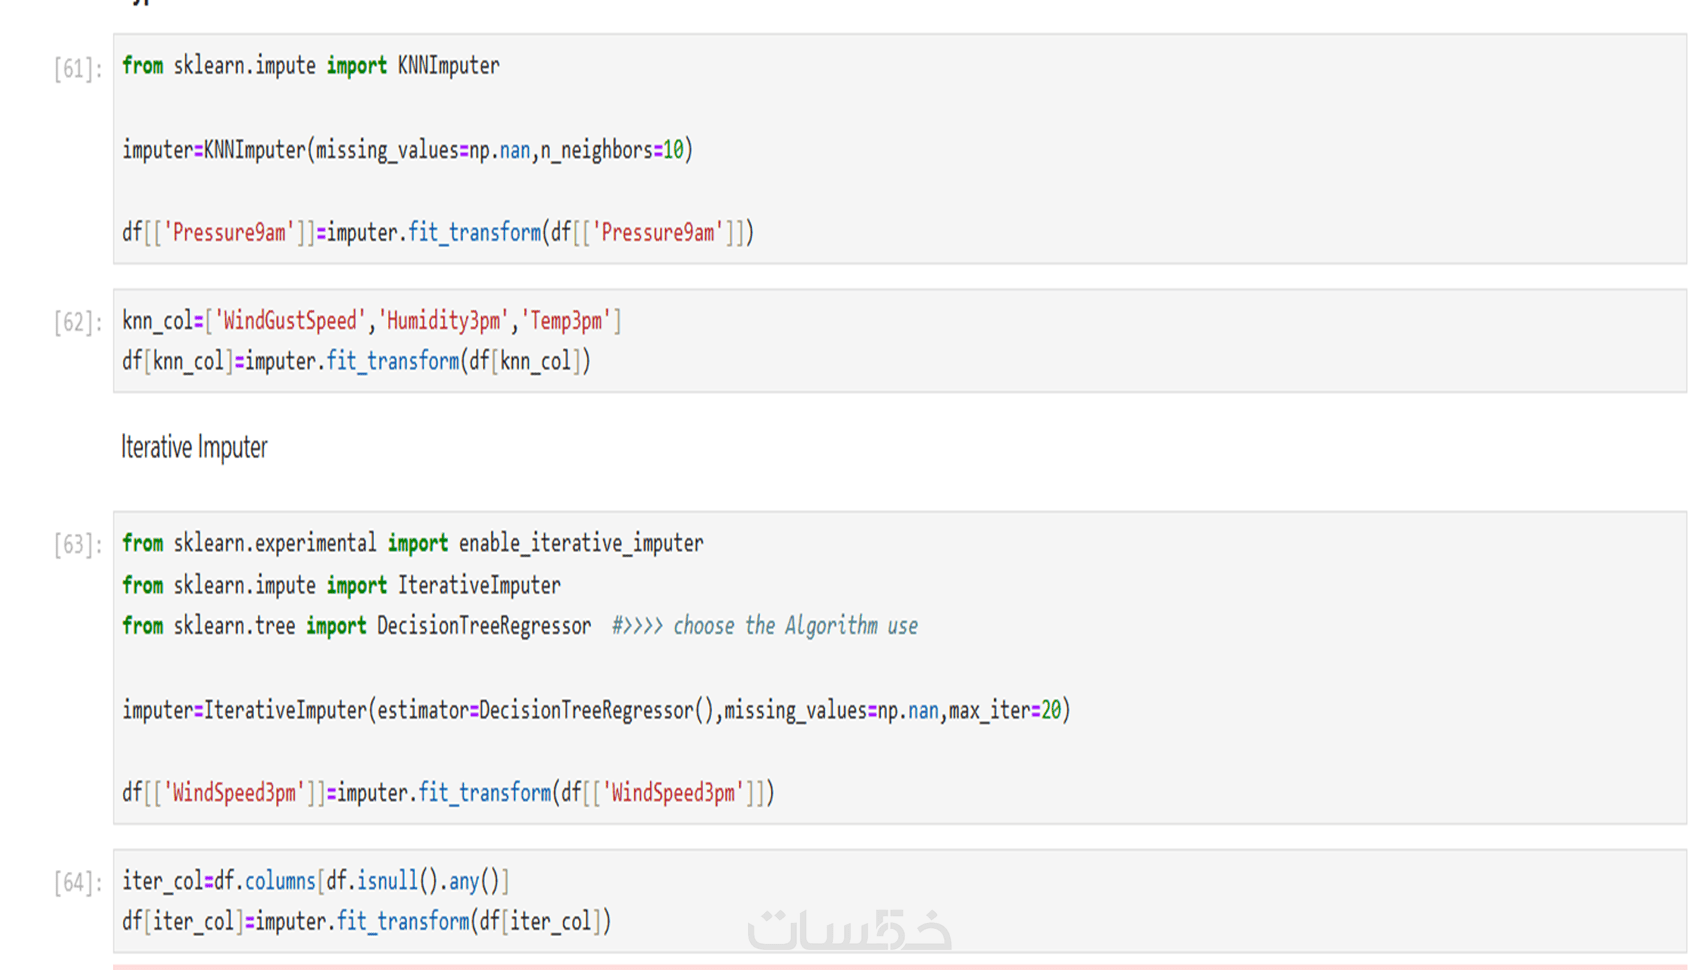Select the Iterative Imputer markdown heading
This screenshot has width=1700, height=970.
194,447
